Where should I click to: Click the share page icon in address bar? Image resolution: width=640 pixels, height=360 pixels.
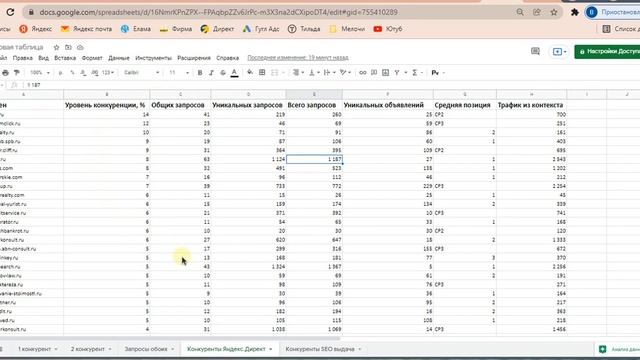coord(537,12)
